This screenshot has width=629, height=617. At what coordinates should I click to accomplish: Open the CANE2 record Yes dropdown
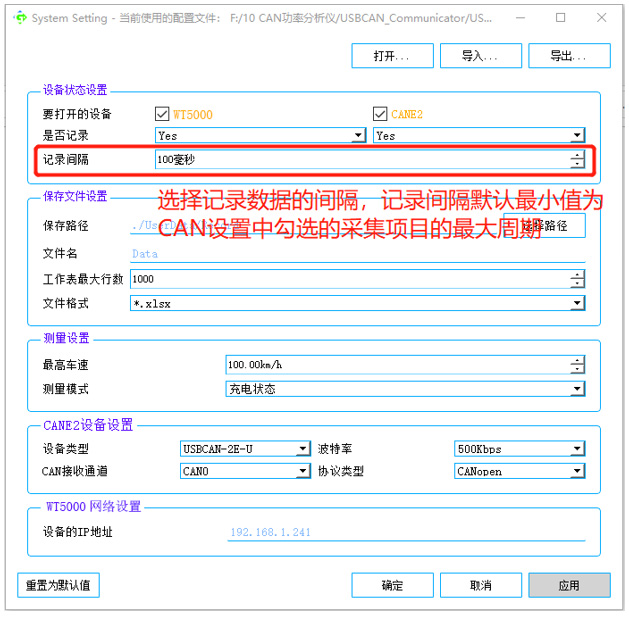click(x=478, y=136)
